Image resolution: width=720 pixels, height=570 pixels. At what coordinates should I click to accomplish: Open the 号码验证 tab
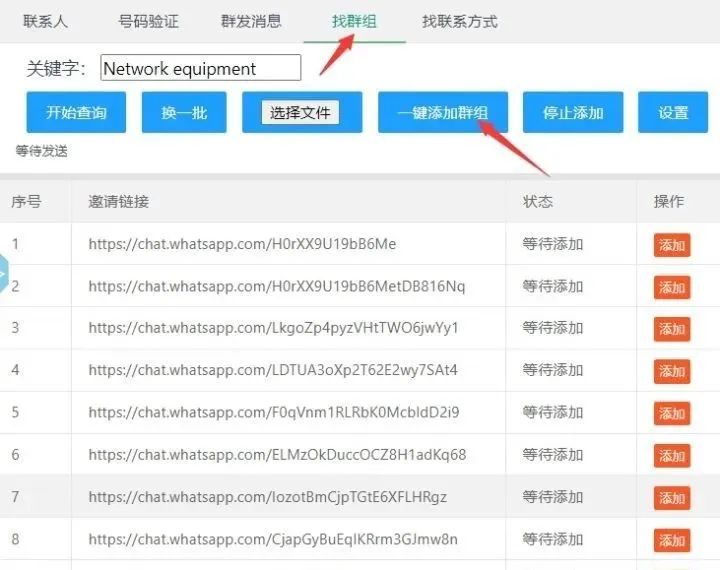tap(148, 21)
